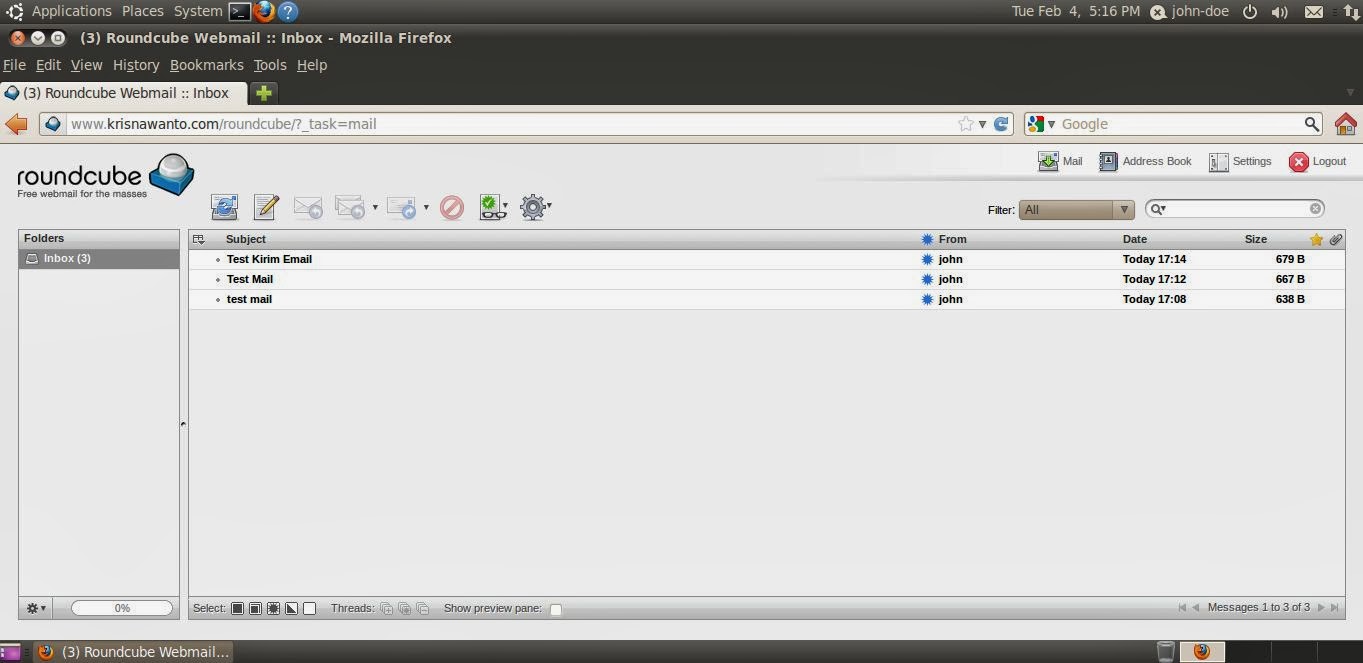1363x663 pixels.
Task: Click Select current page icon
Action: [x=255, y=608]
